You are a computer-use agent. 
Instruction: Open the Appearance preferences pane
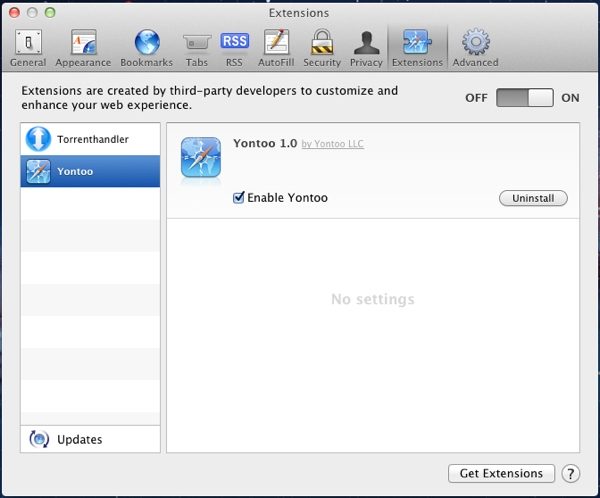[x=84, y=47]
